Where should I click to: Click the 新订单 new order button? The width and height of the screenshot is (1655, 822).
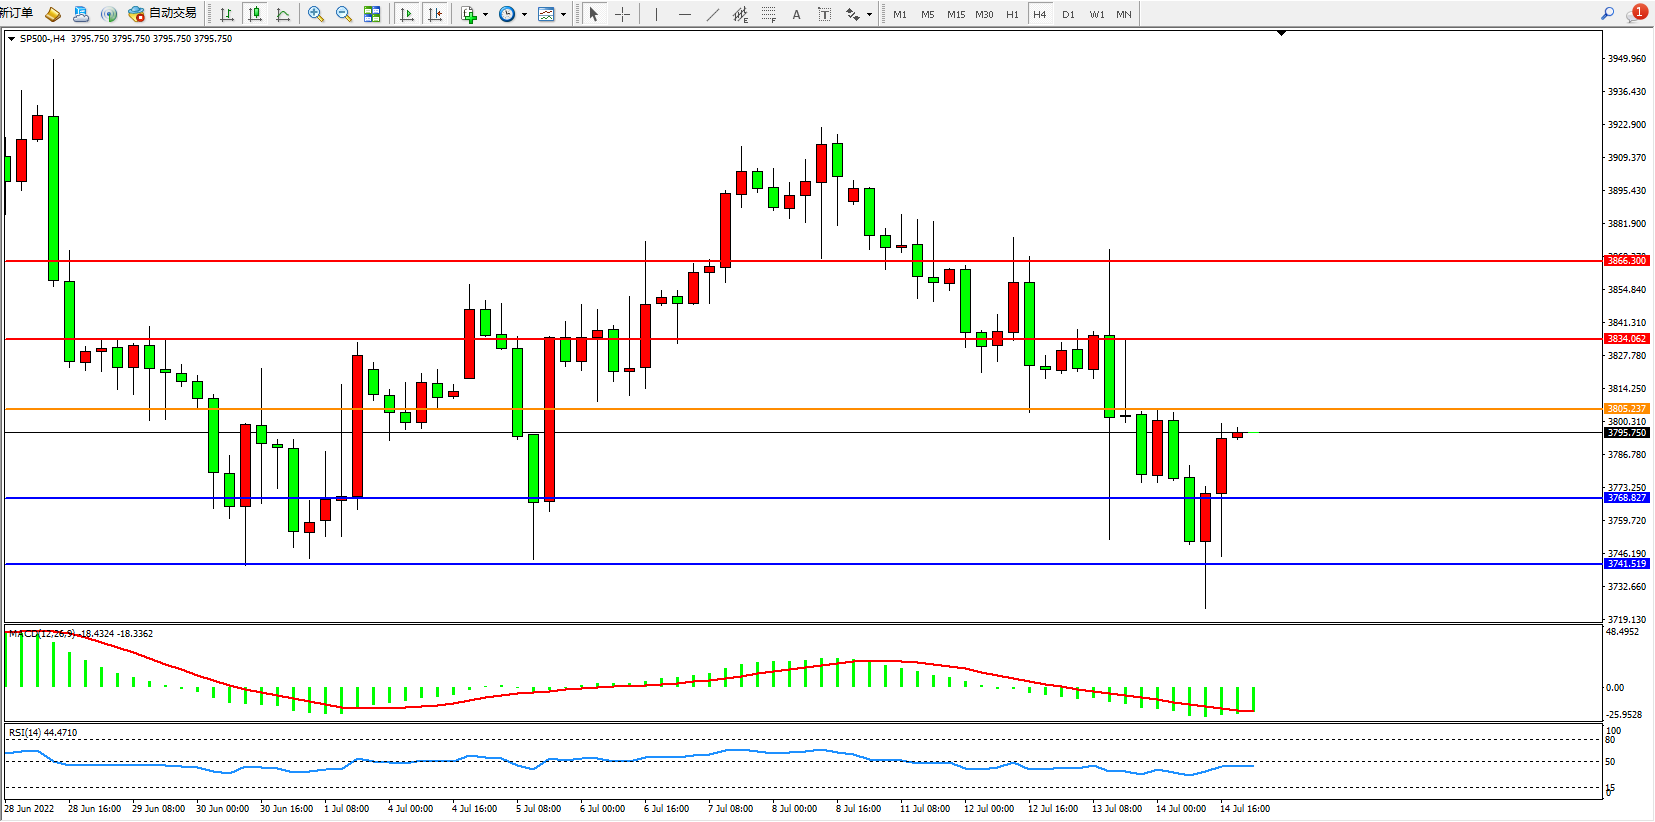pos(17,13)
